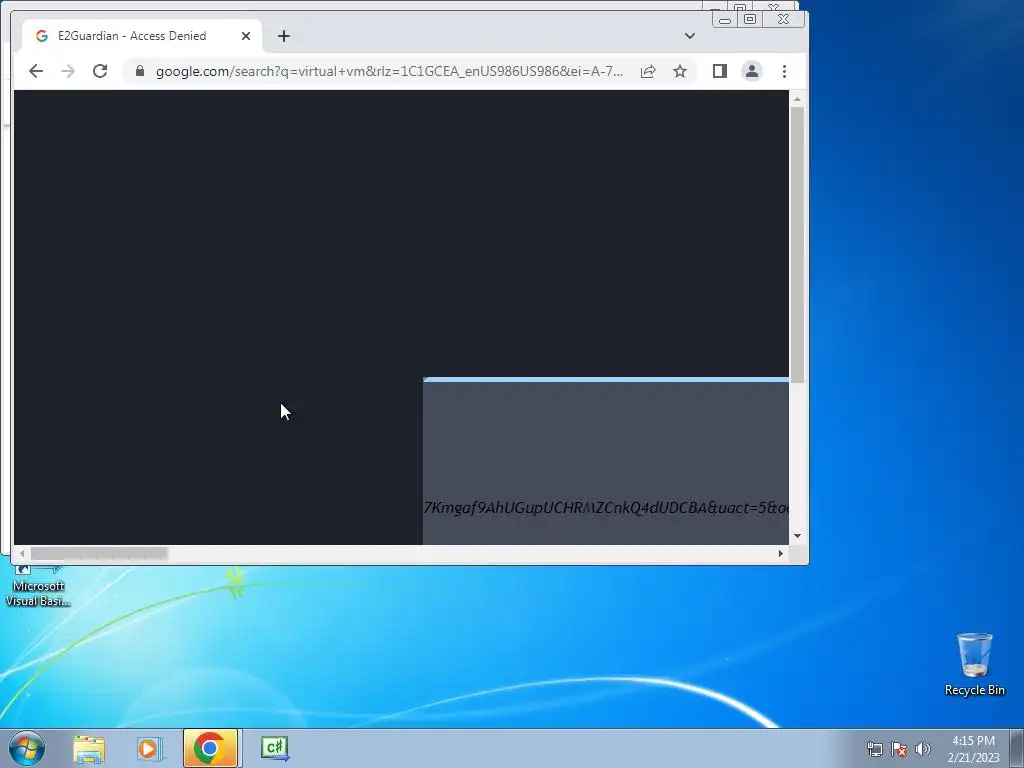Reload the current Chrome page

point(100,71)
